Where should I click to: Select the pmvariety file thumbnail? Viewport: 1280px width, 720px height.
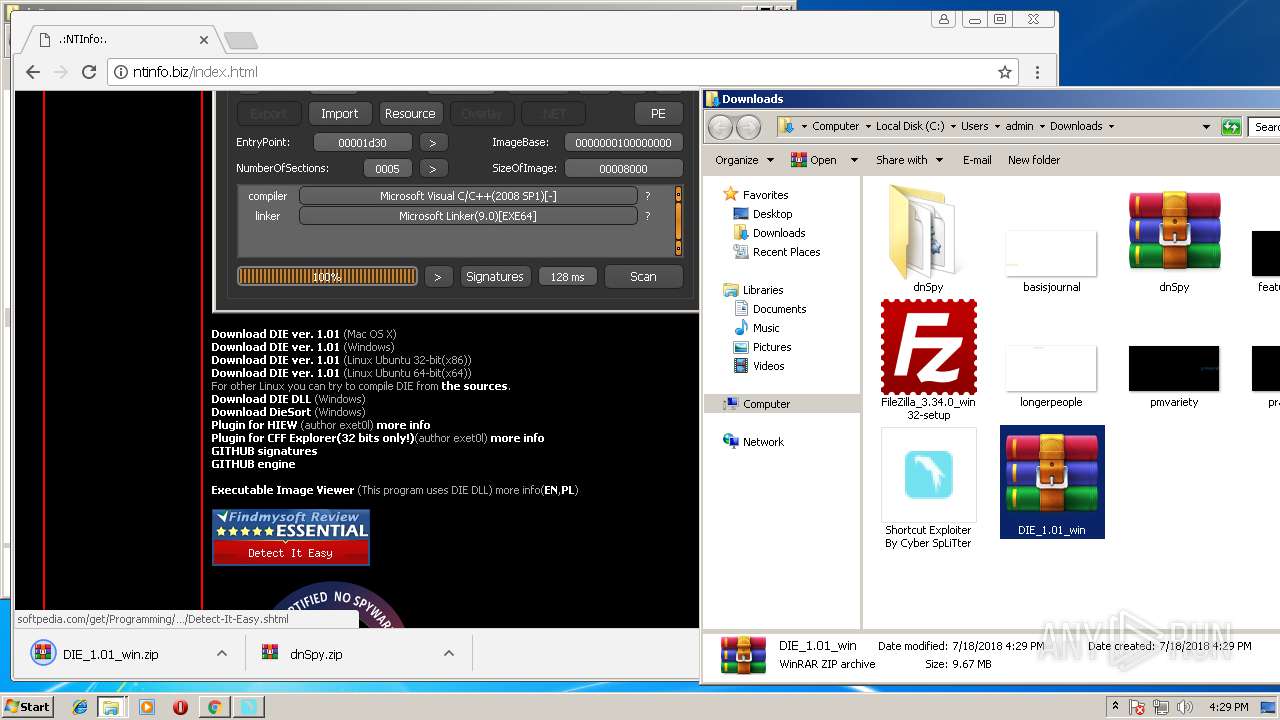pos(1174,377)
